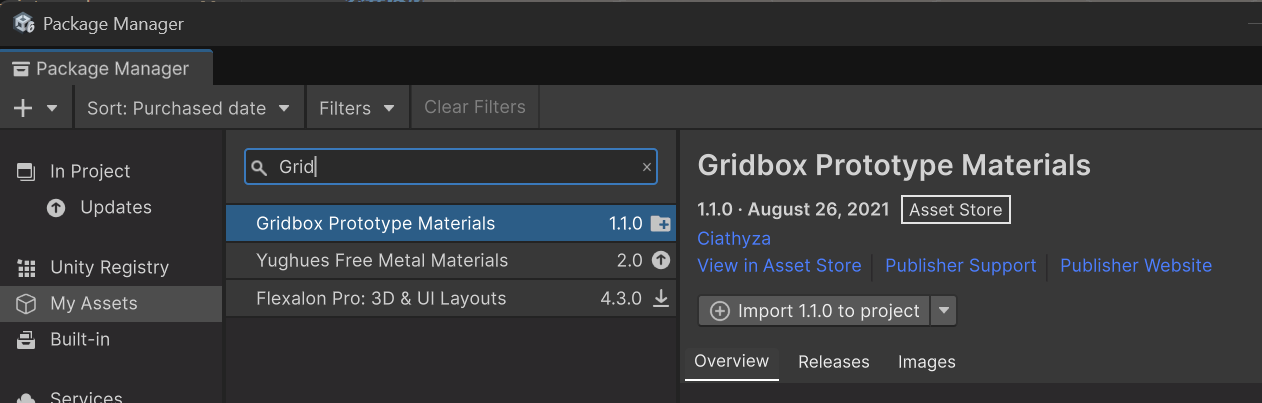Expand the Filters dropdown
The height and width of the screenshot is (403, 1262).
(357, 108)
